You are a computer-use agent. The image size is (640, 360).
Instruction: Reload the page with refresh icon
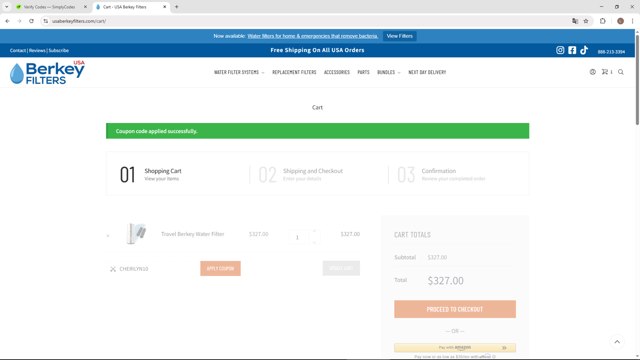click(31, 21)
